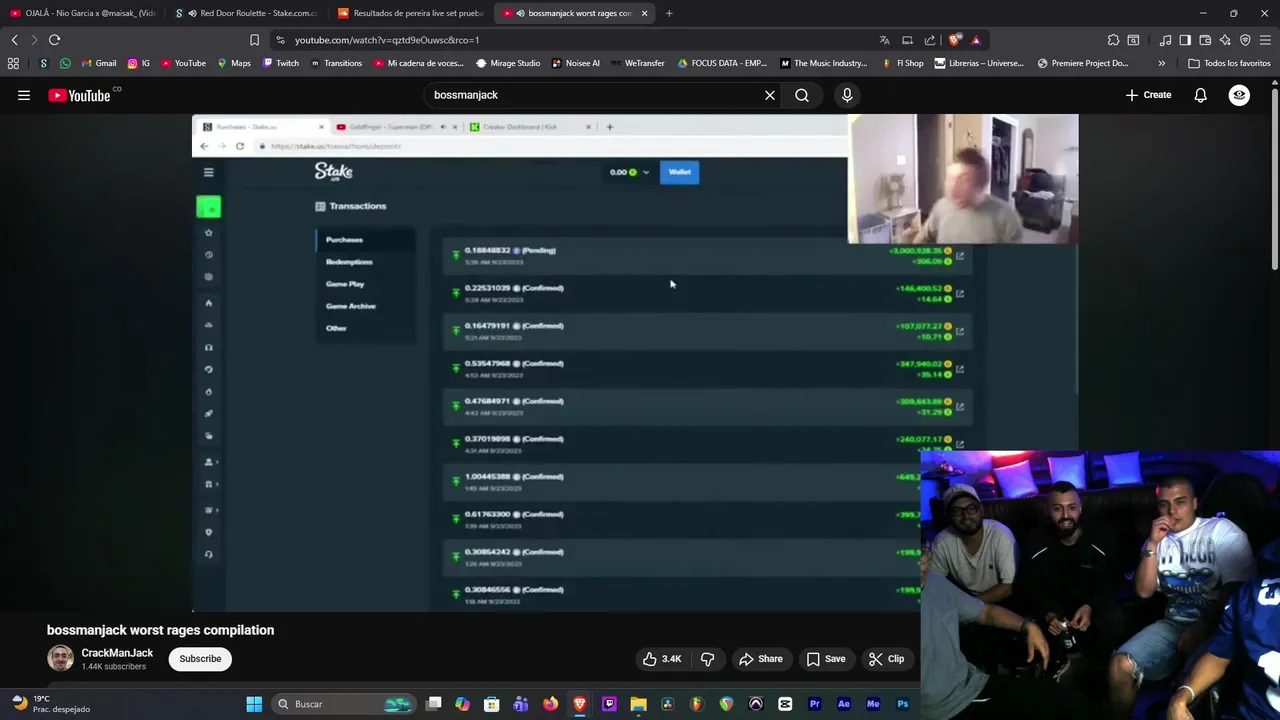
Task: Click the Create button
Action: point(1148,95)
